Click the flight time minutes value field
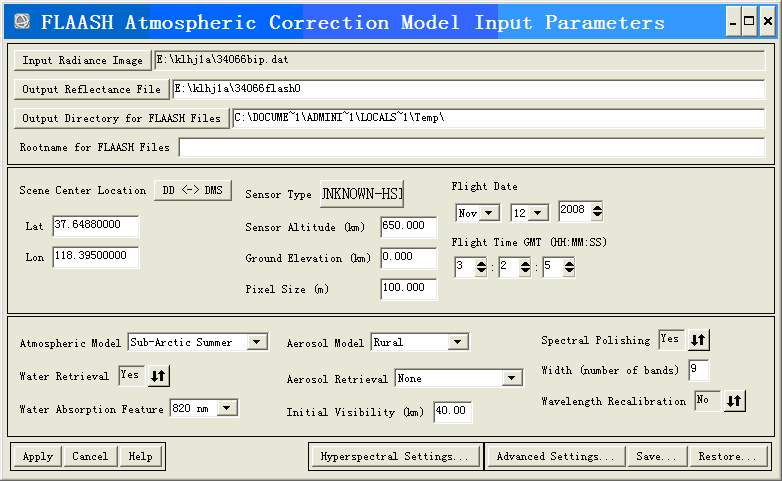Screen dimensions: 782x481 pyautogui.click(x=509, y=267)
